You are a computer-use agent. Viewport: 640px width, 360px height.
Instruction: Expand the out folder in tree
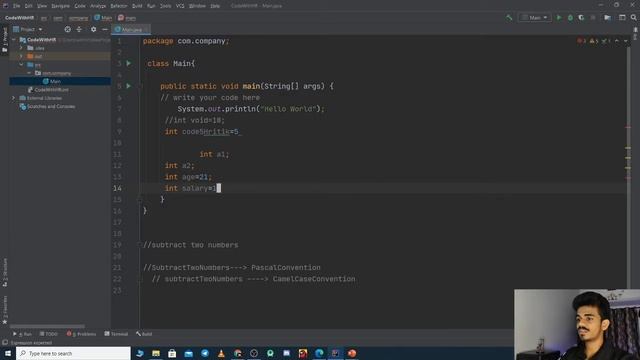pyautogui.click(x=21, y=56)
